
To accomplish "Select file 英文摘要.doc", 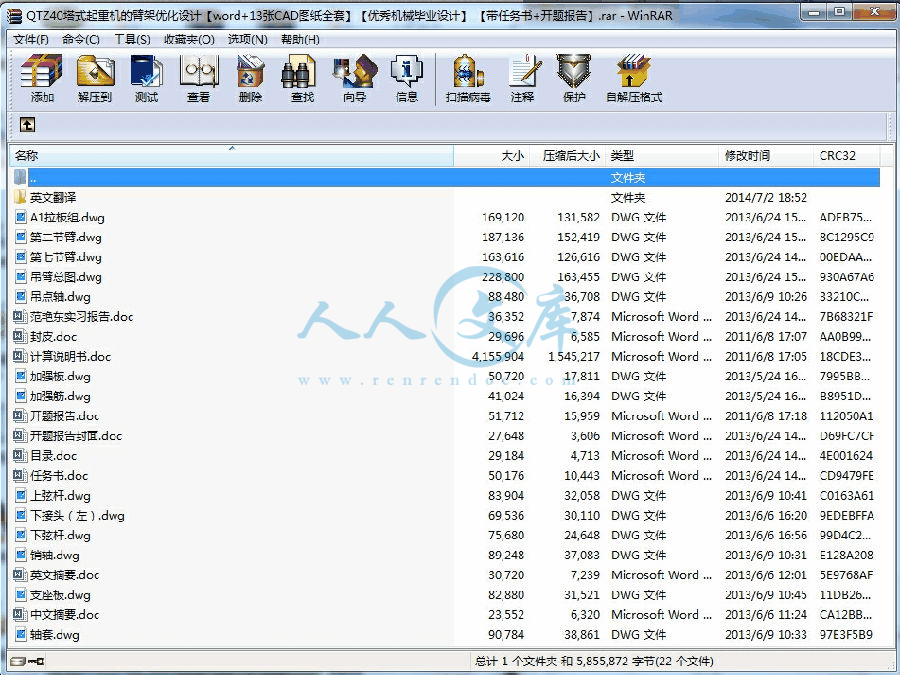I will pos(64,575).
